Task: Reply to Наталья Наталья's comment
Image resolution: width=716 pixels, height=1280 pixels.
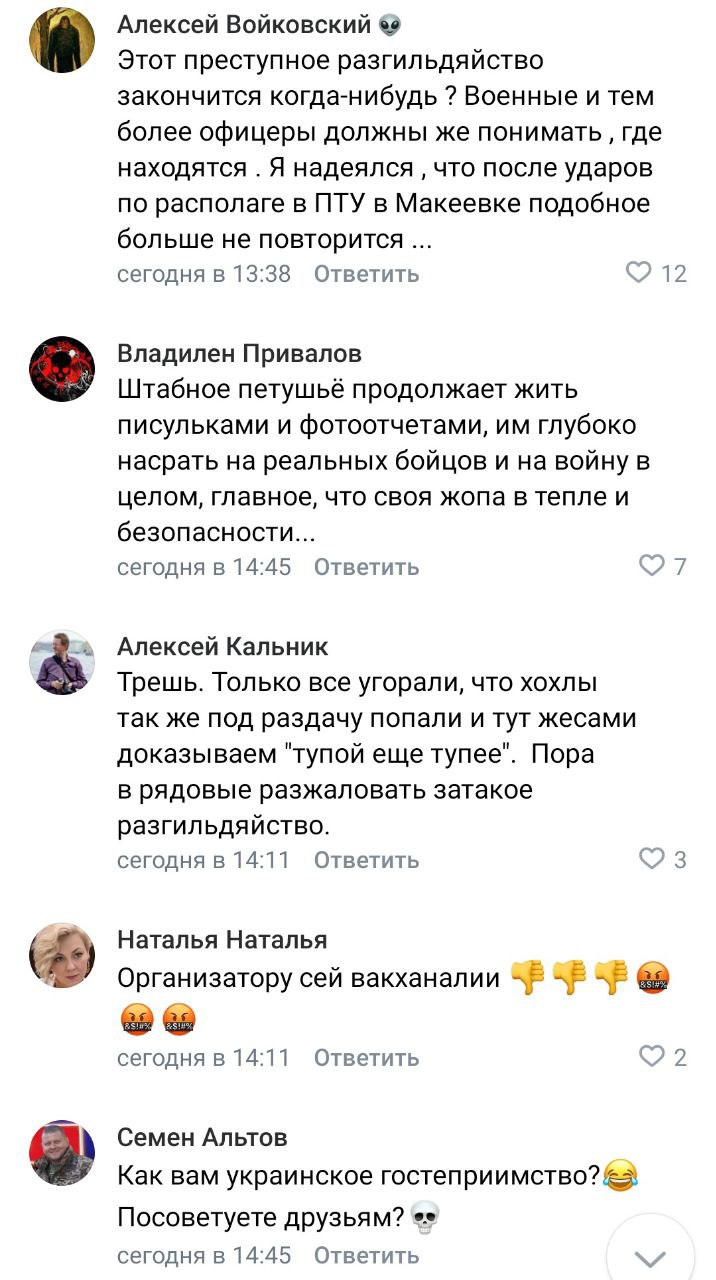Action: (366, 1057)
